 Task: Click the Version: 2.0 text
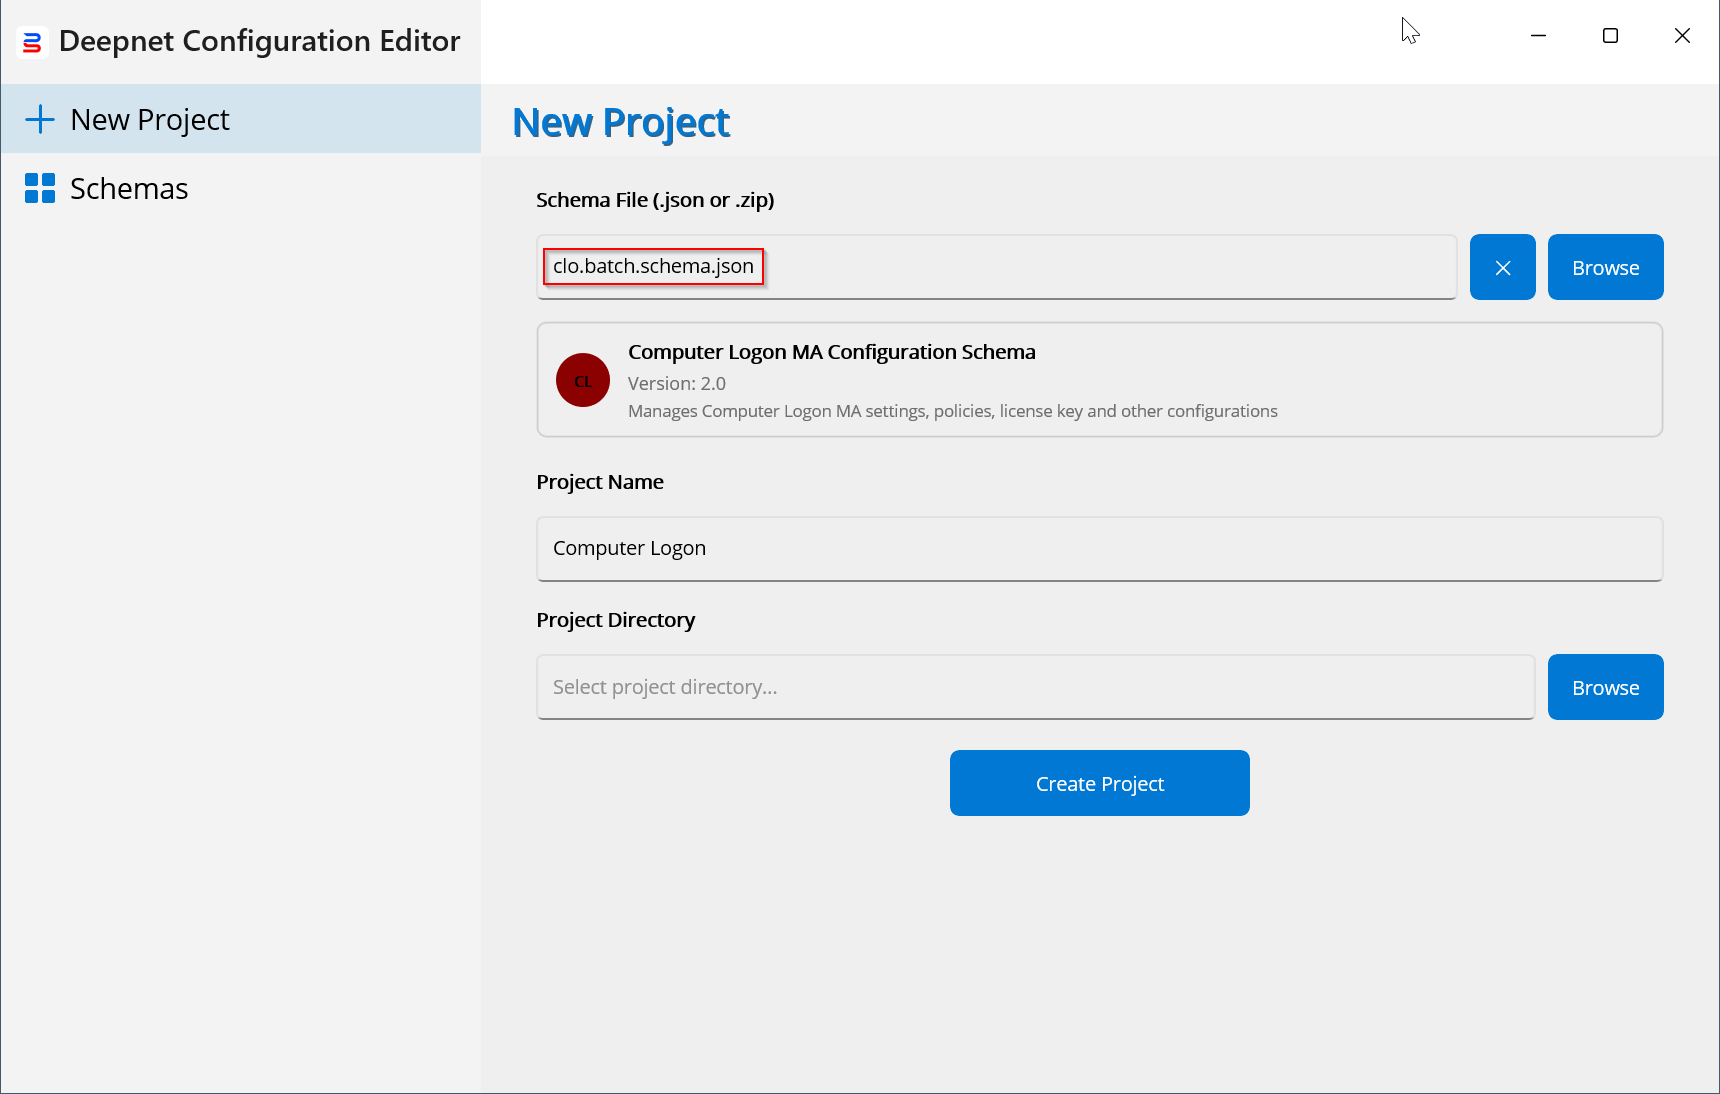pyautogui.click(x=676, y=383)
